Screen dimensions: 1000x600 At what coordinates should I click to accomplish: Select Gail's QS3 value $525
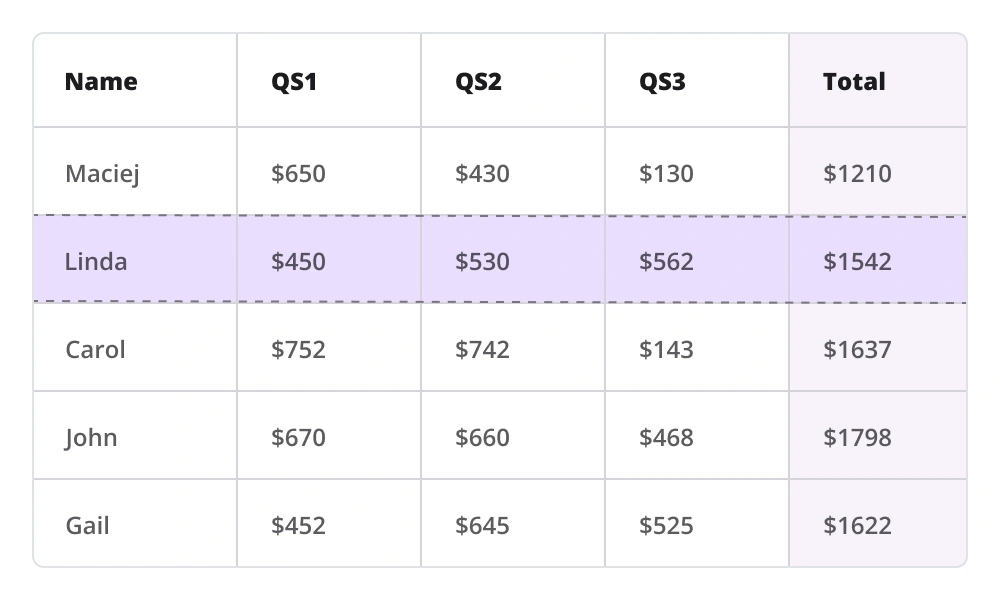pyautogui.click(x=666, y=526)
